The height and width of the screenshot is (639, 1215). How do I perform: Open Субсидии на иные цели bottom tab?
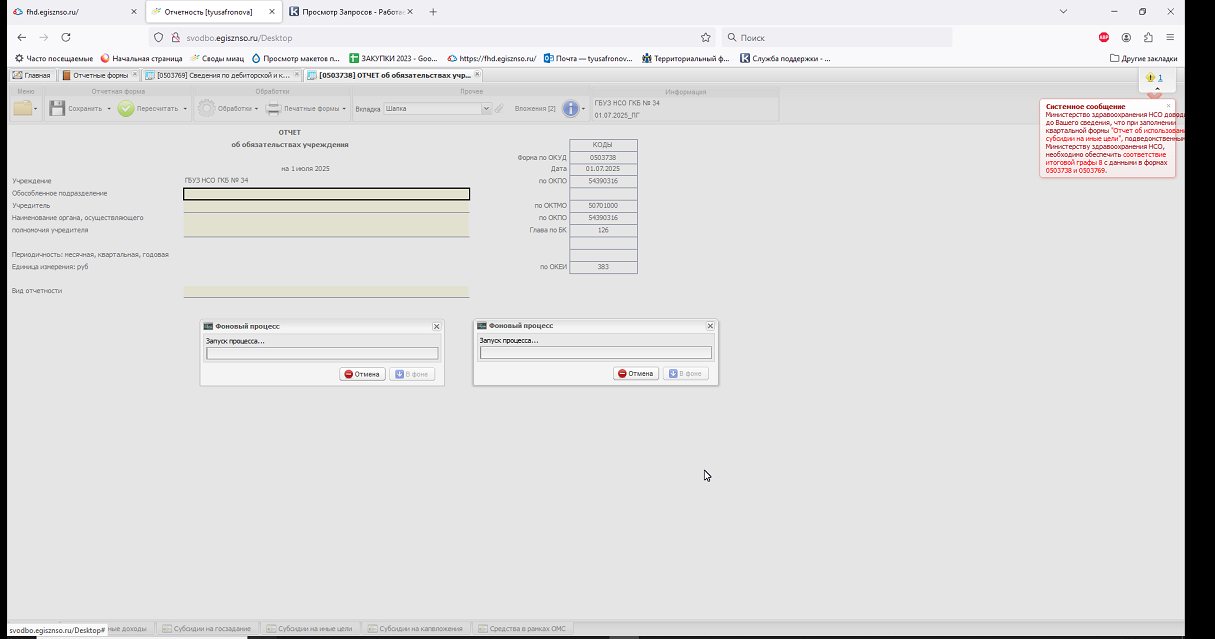coord(310,628)
